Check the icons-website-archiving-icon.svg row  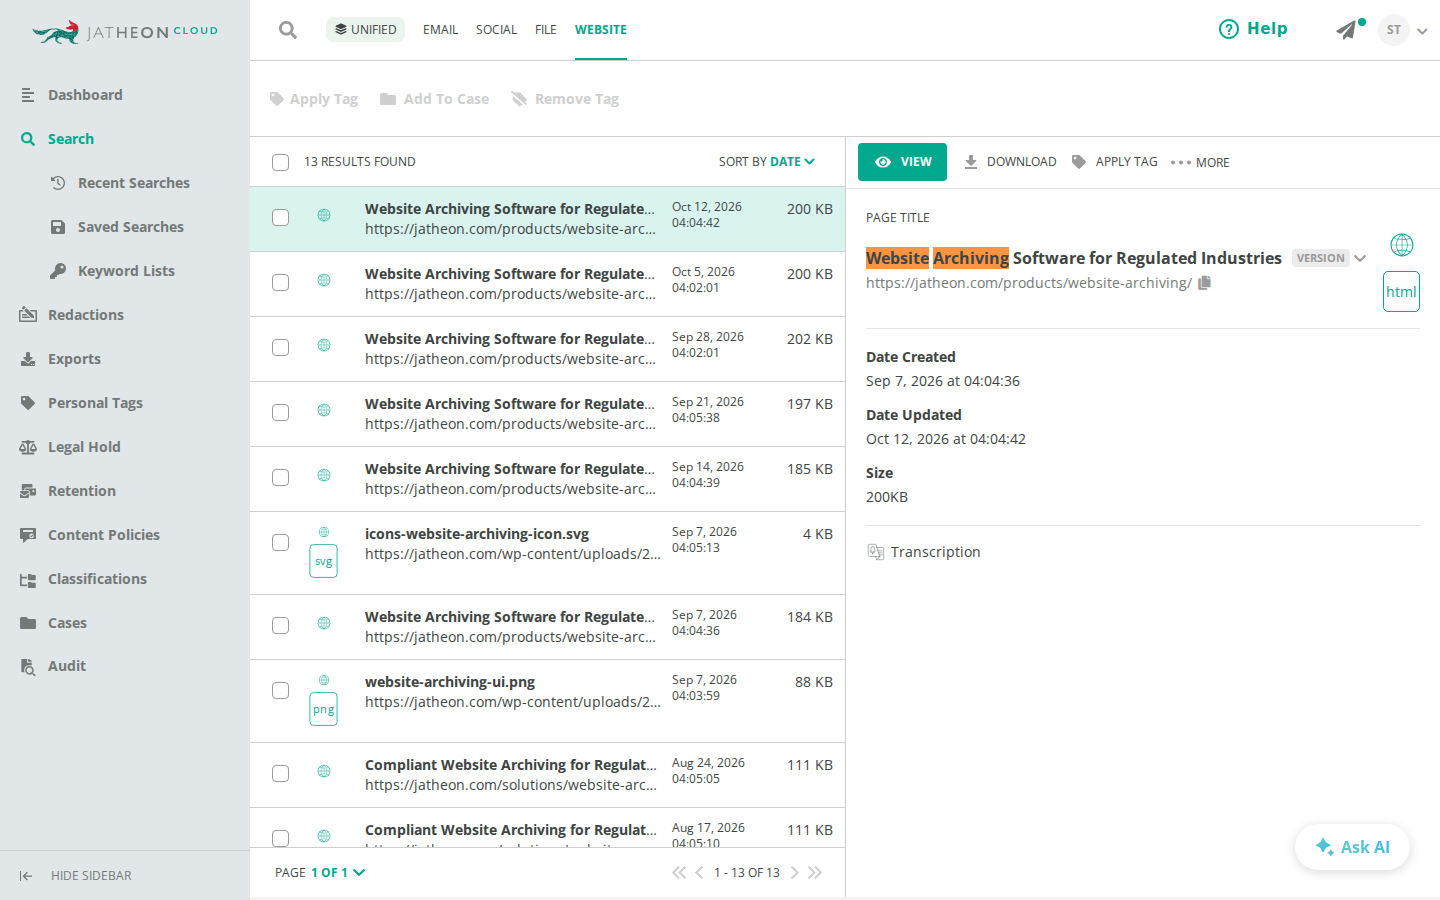[281, 543]
